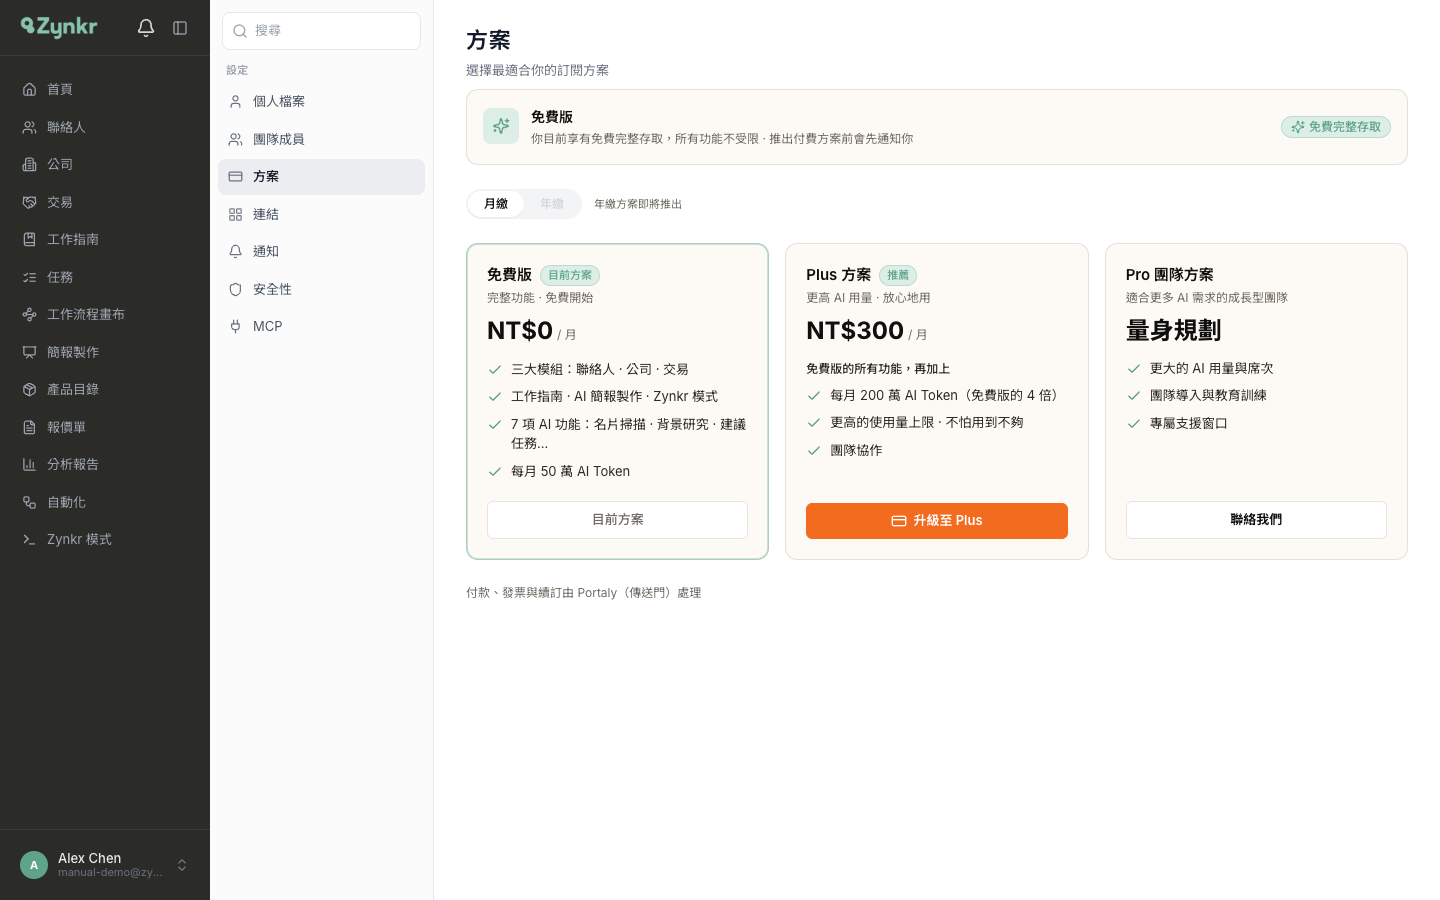Viewport: 1440px width, 900px height.
Task: Expand the Alex Chen account switcher chevron
Action: coord(182,865)
